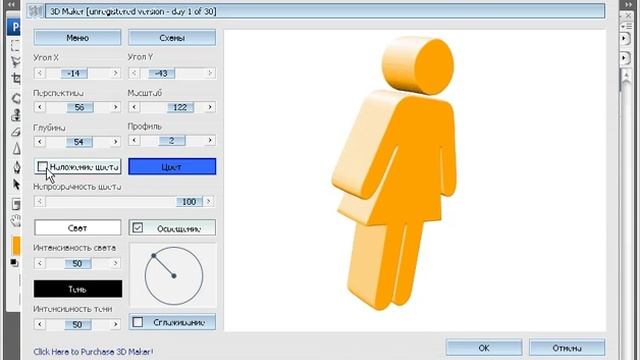The image size is (640, 360).
Task: Increase Глубина with right arrow
Action: [x=116, y=142]
